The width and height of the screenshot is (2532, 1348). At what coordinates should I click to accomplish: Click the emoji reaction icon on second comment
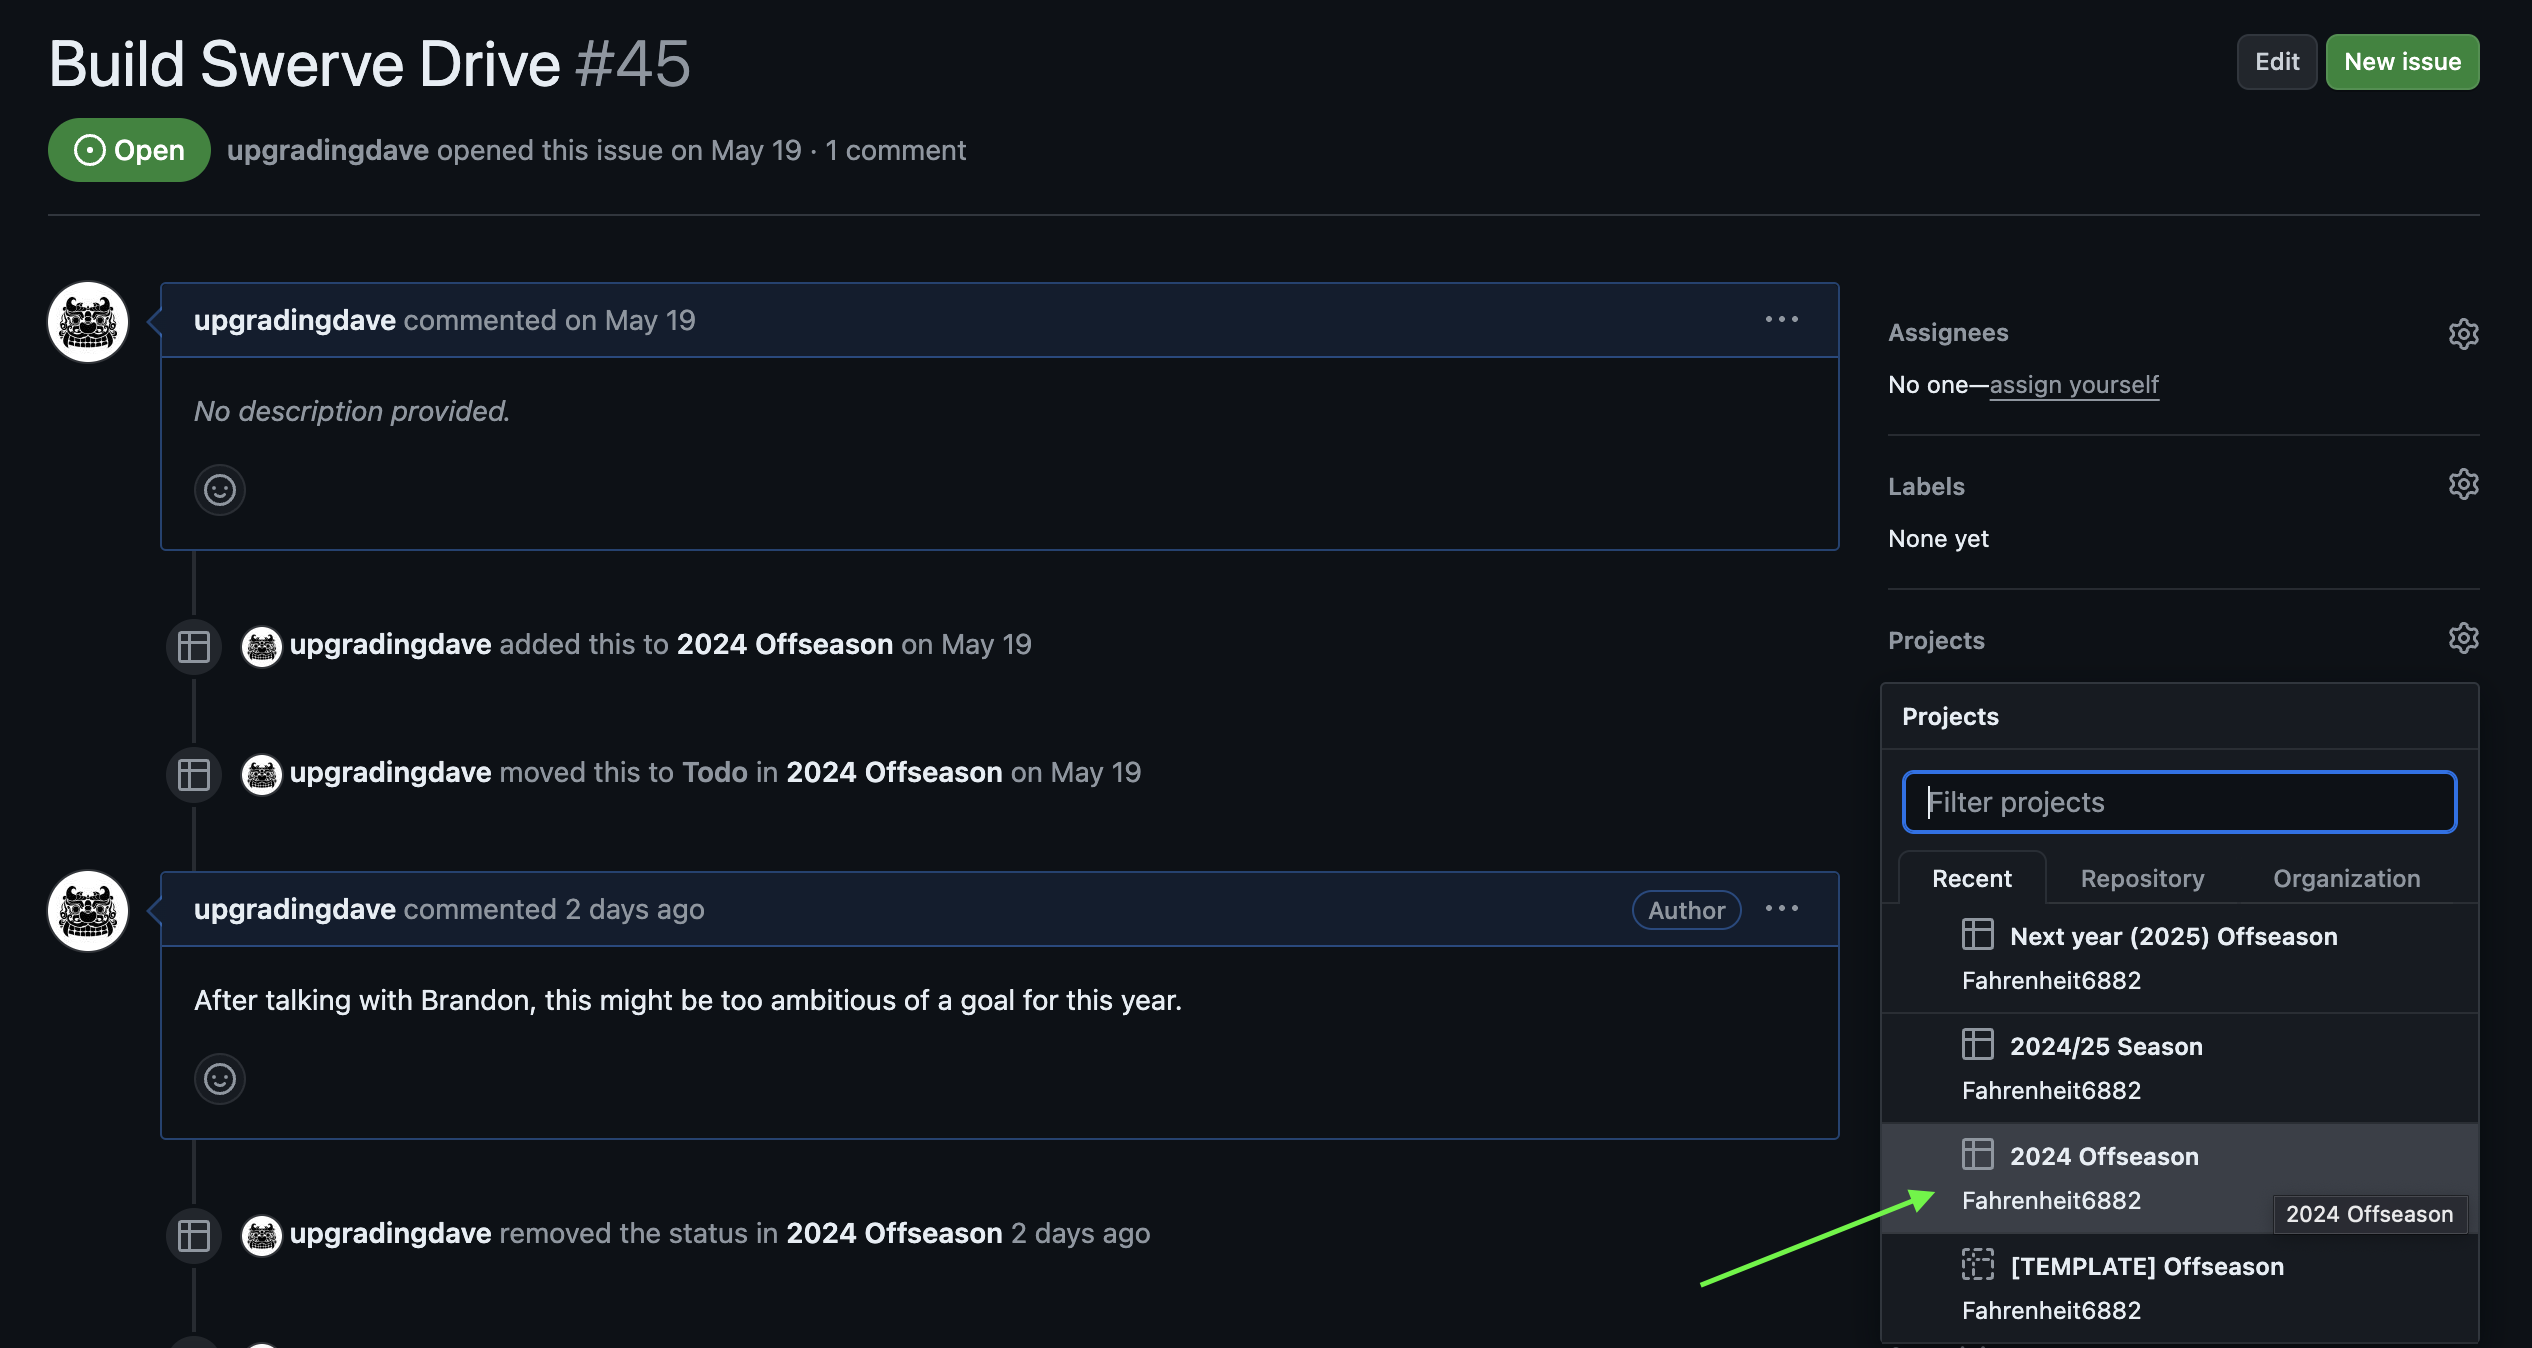coord(219,1077)
